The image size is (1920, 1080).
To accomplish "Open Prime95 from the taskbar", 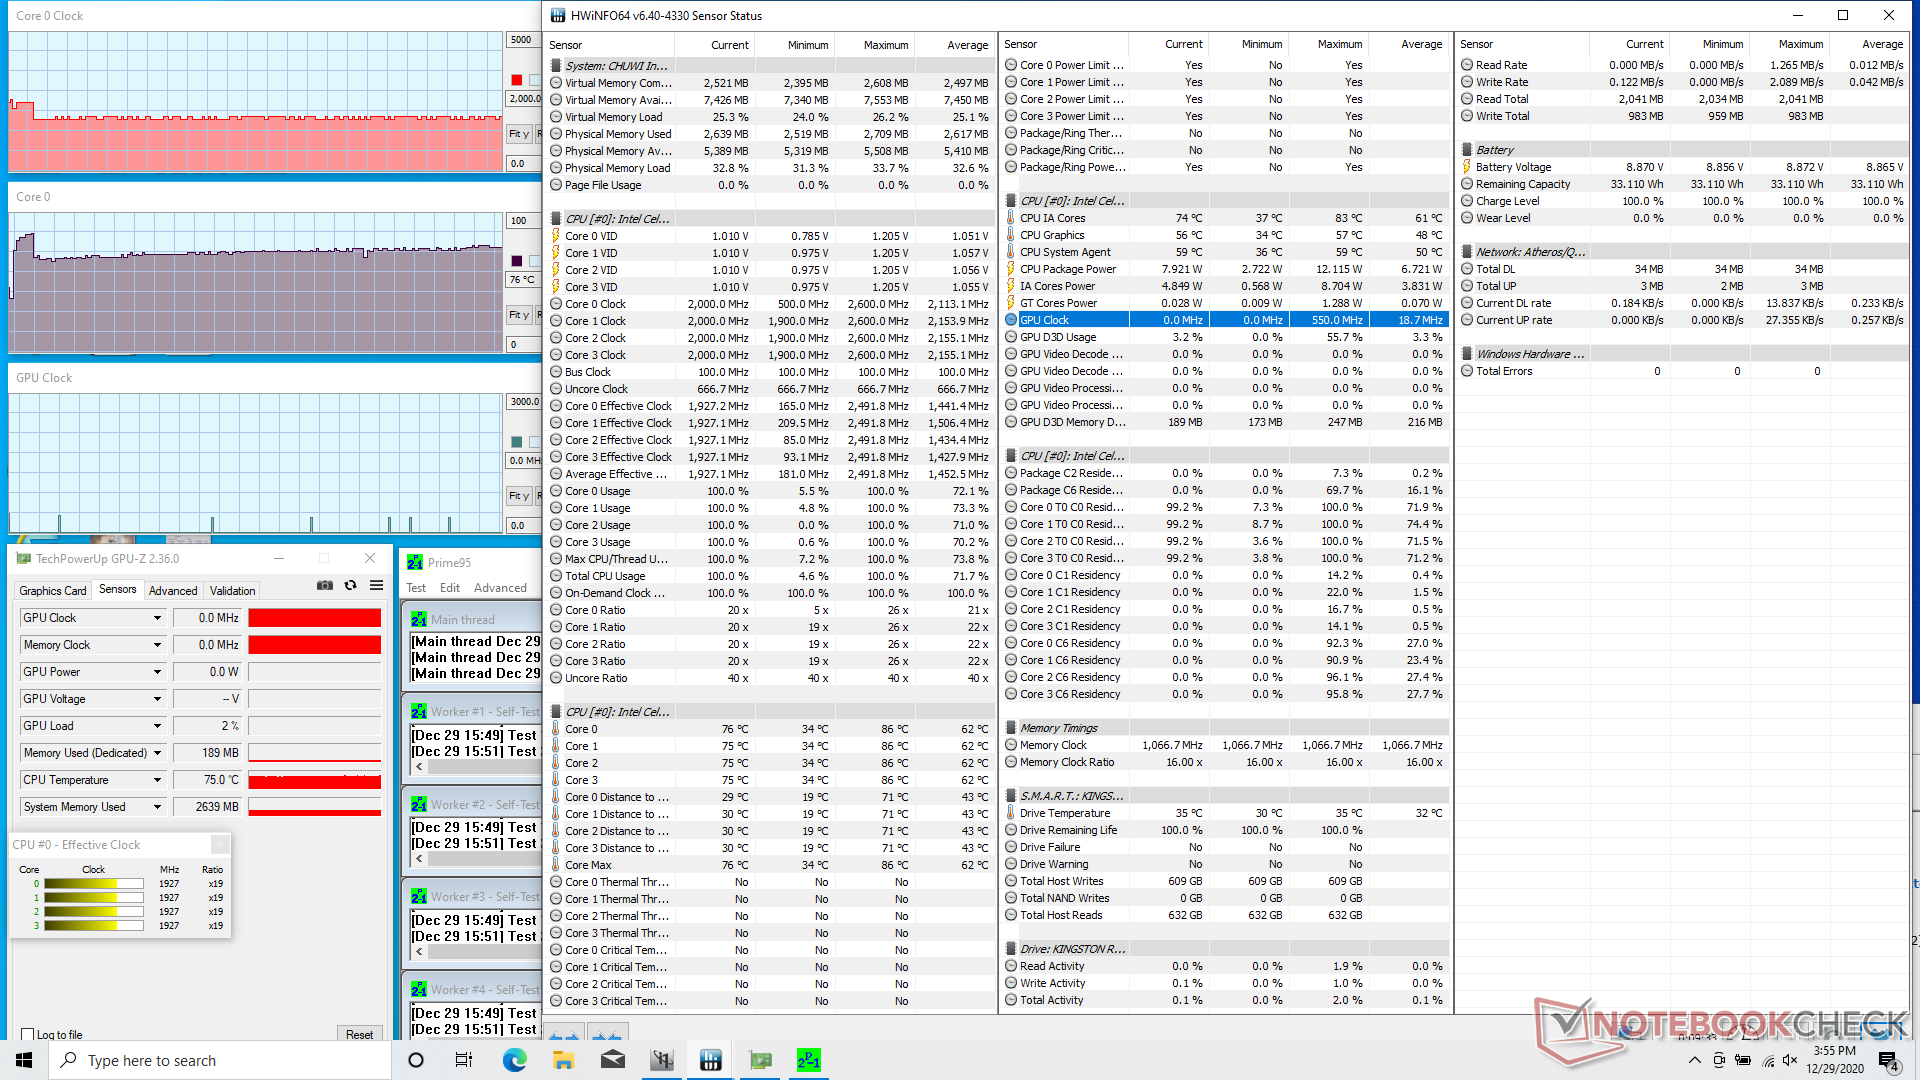I will (x=808, y=1060).
